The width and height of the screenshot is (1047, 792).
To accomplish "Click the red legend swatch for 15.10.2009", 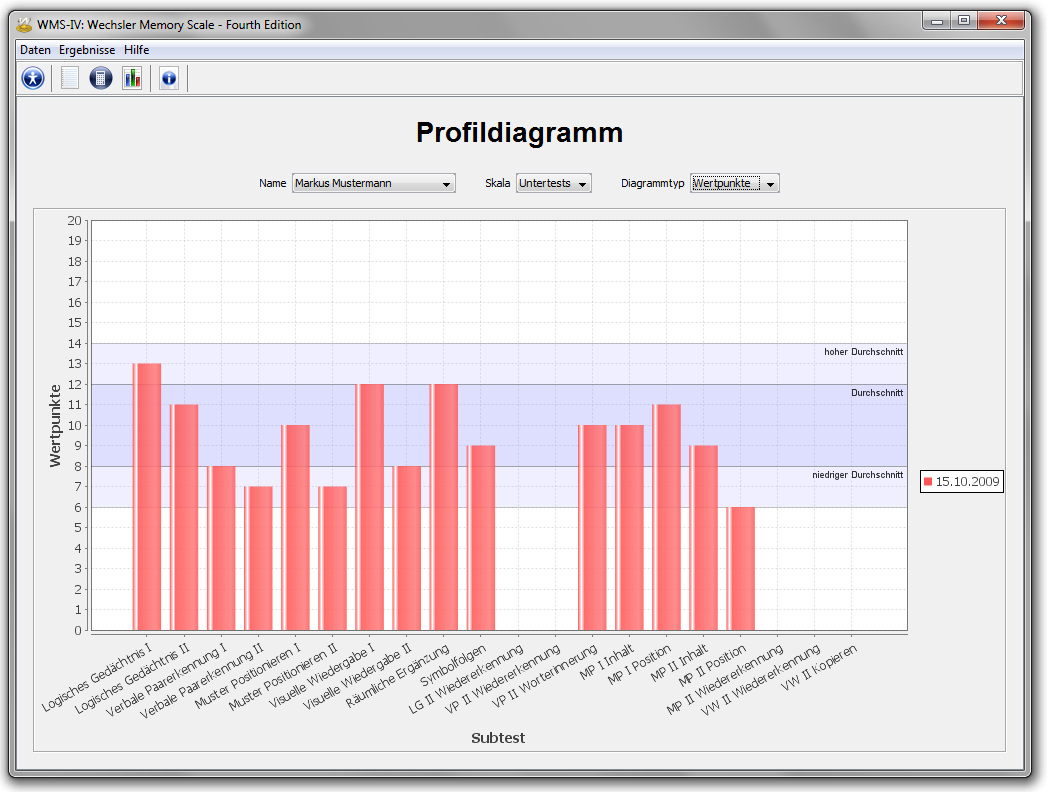I will pyautogui.click(x=928, y=482).
